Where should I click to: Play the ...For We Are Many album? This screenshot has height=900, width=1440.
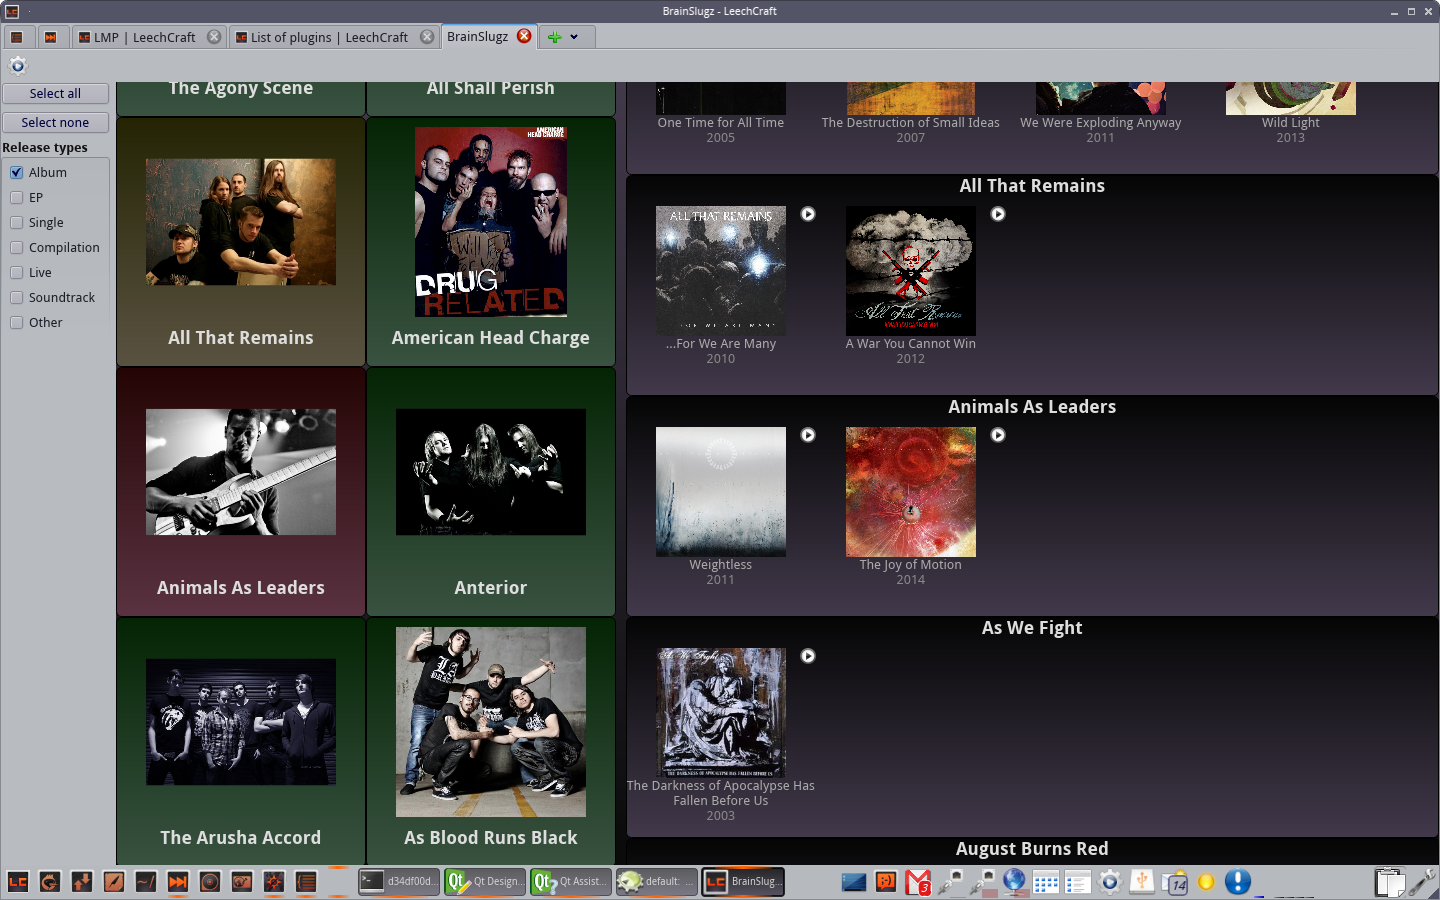[x=808, y=214]
